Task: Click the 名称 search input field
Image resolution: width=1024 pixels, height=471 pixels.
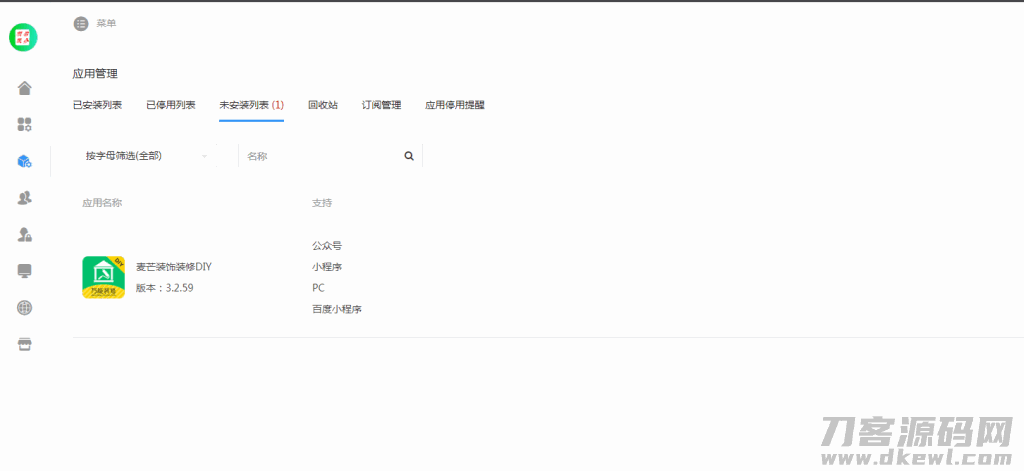Action: (320, 156)
